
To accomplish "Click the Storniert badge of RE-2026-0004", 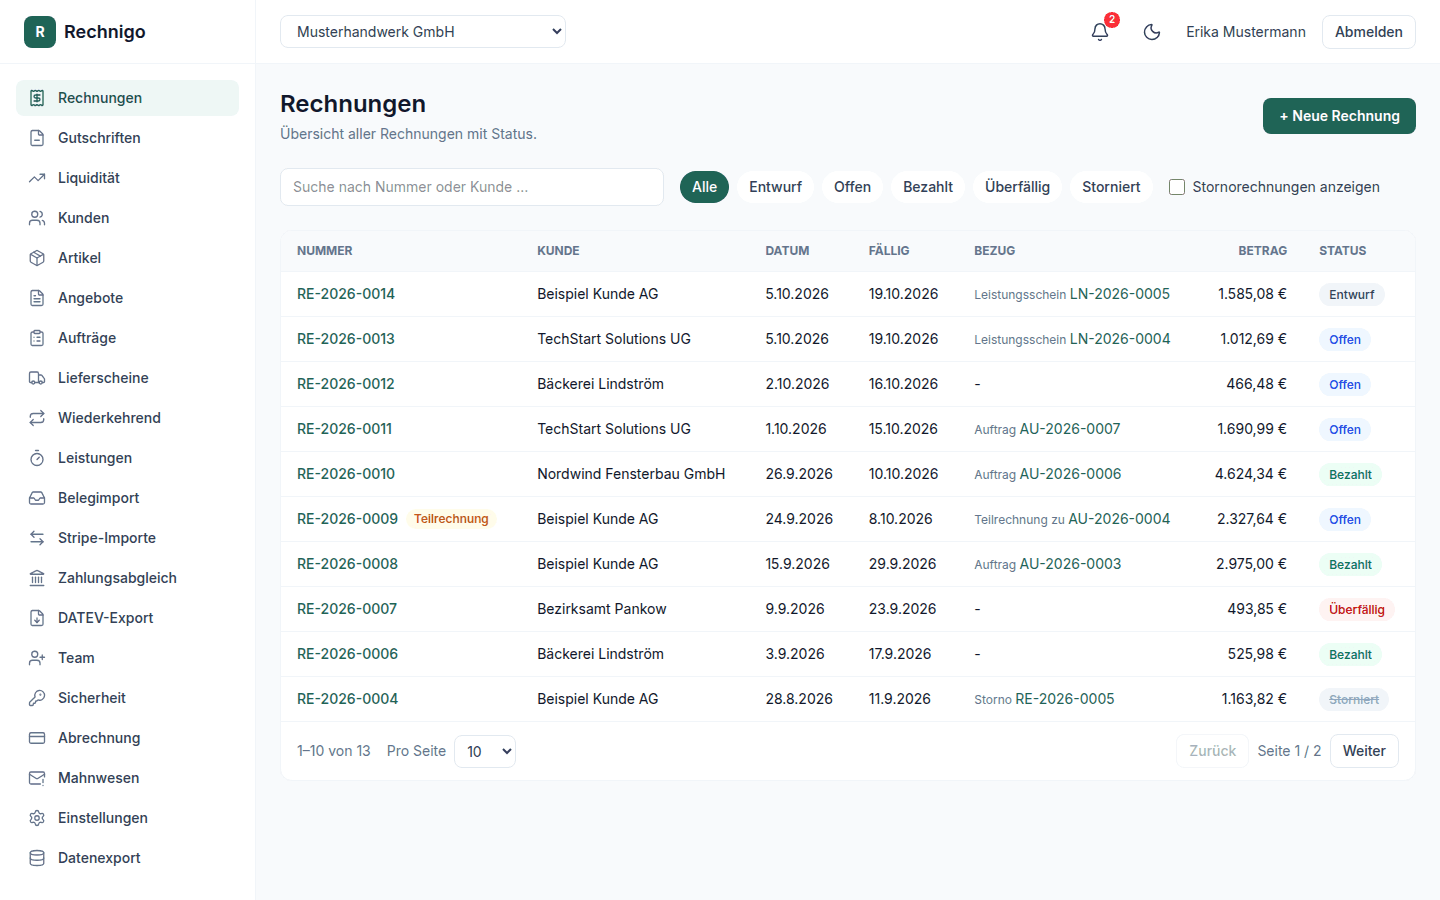I will tap(1354, 699).
